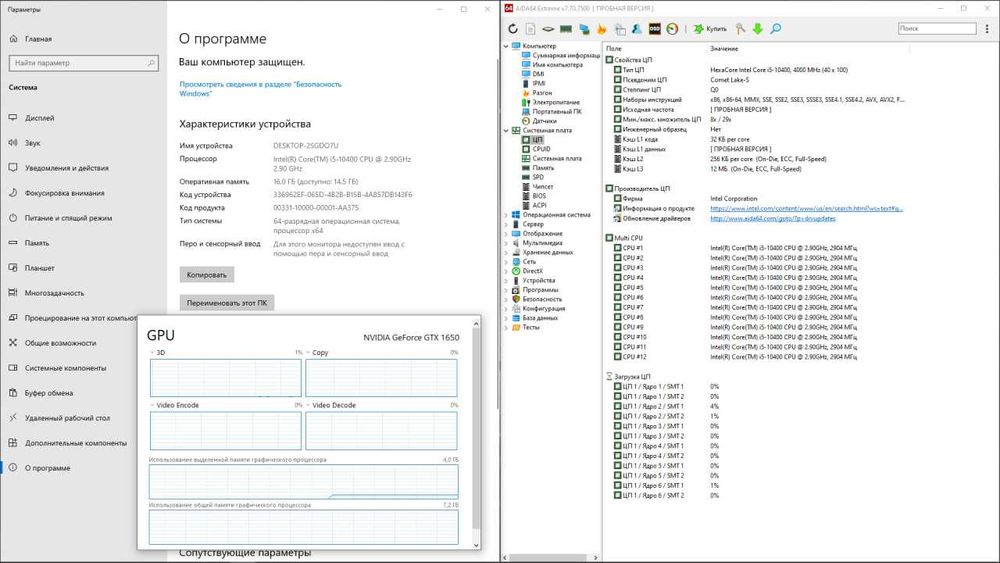Screen dimensions: 1000x563
Task: Expand the Мультимедиа tree node
Action: coord(506,243)
